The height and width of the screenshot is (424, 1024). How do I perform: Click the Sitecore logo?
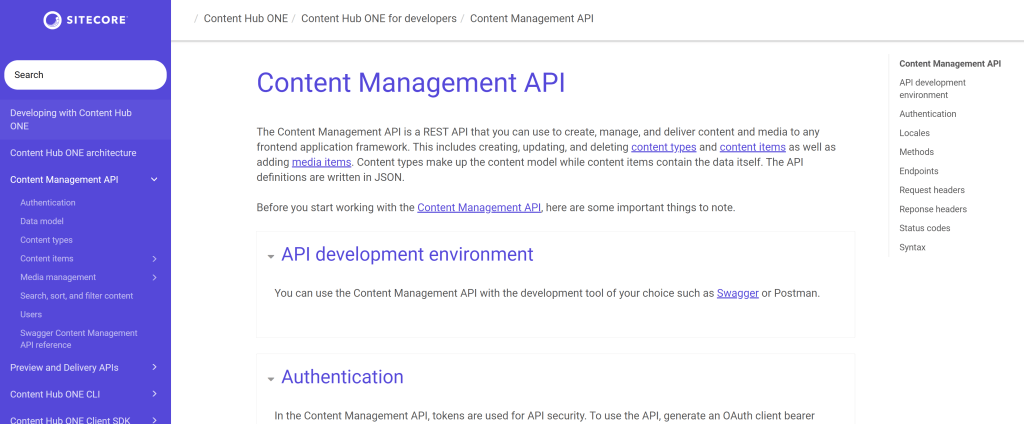click(x=85, y=20)
